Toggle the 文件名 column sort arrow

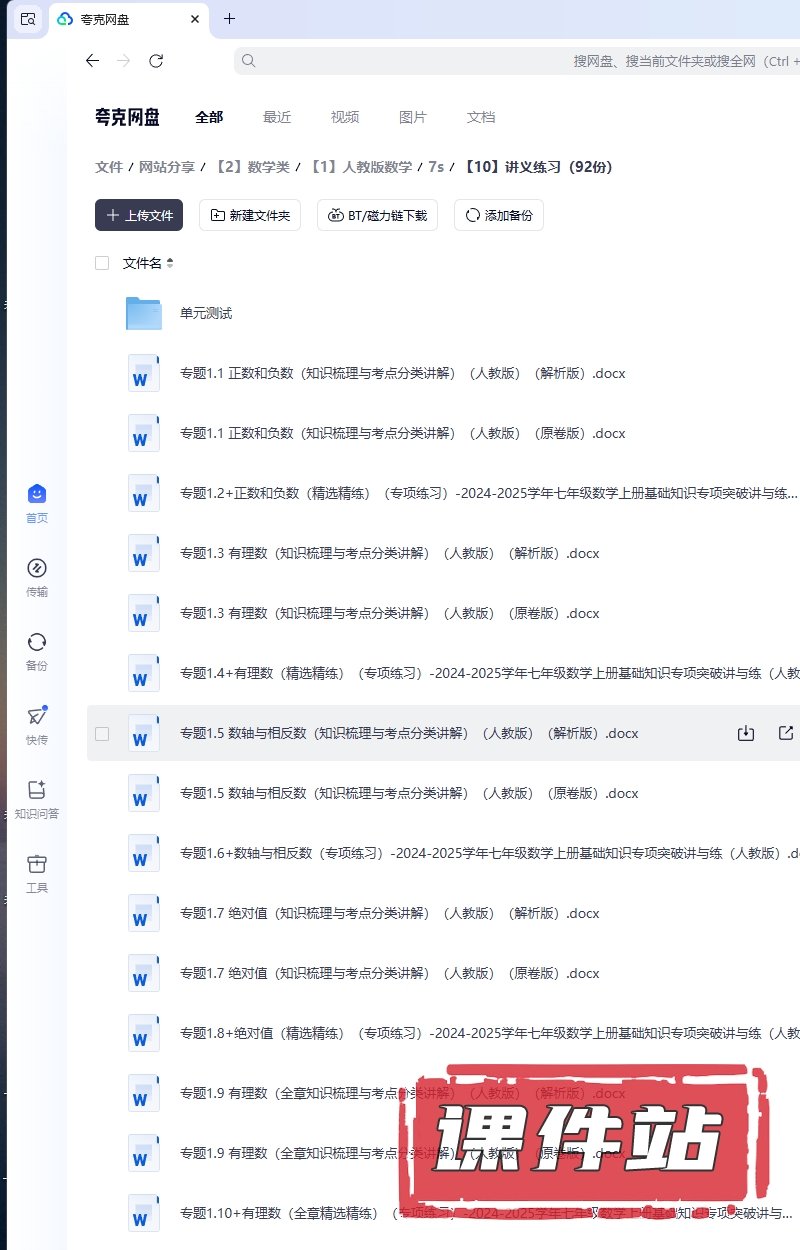pyautogui.click(x=169, y=263)
